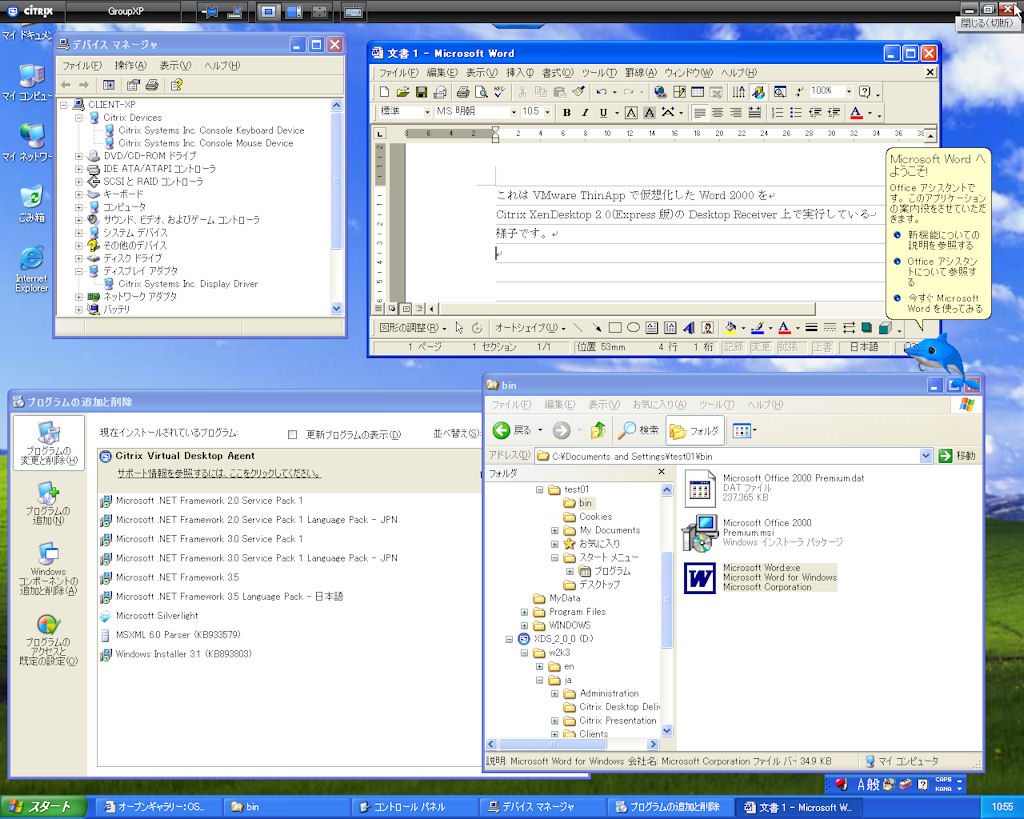Open the 書式 menu in Word
Image resolution: width=1024 pixels, height=819 pixels.
(558, 72)
